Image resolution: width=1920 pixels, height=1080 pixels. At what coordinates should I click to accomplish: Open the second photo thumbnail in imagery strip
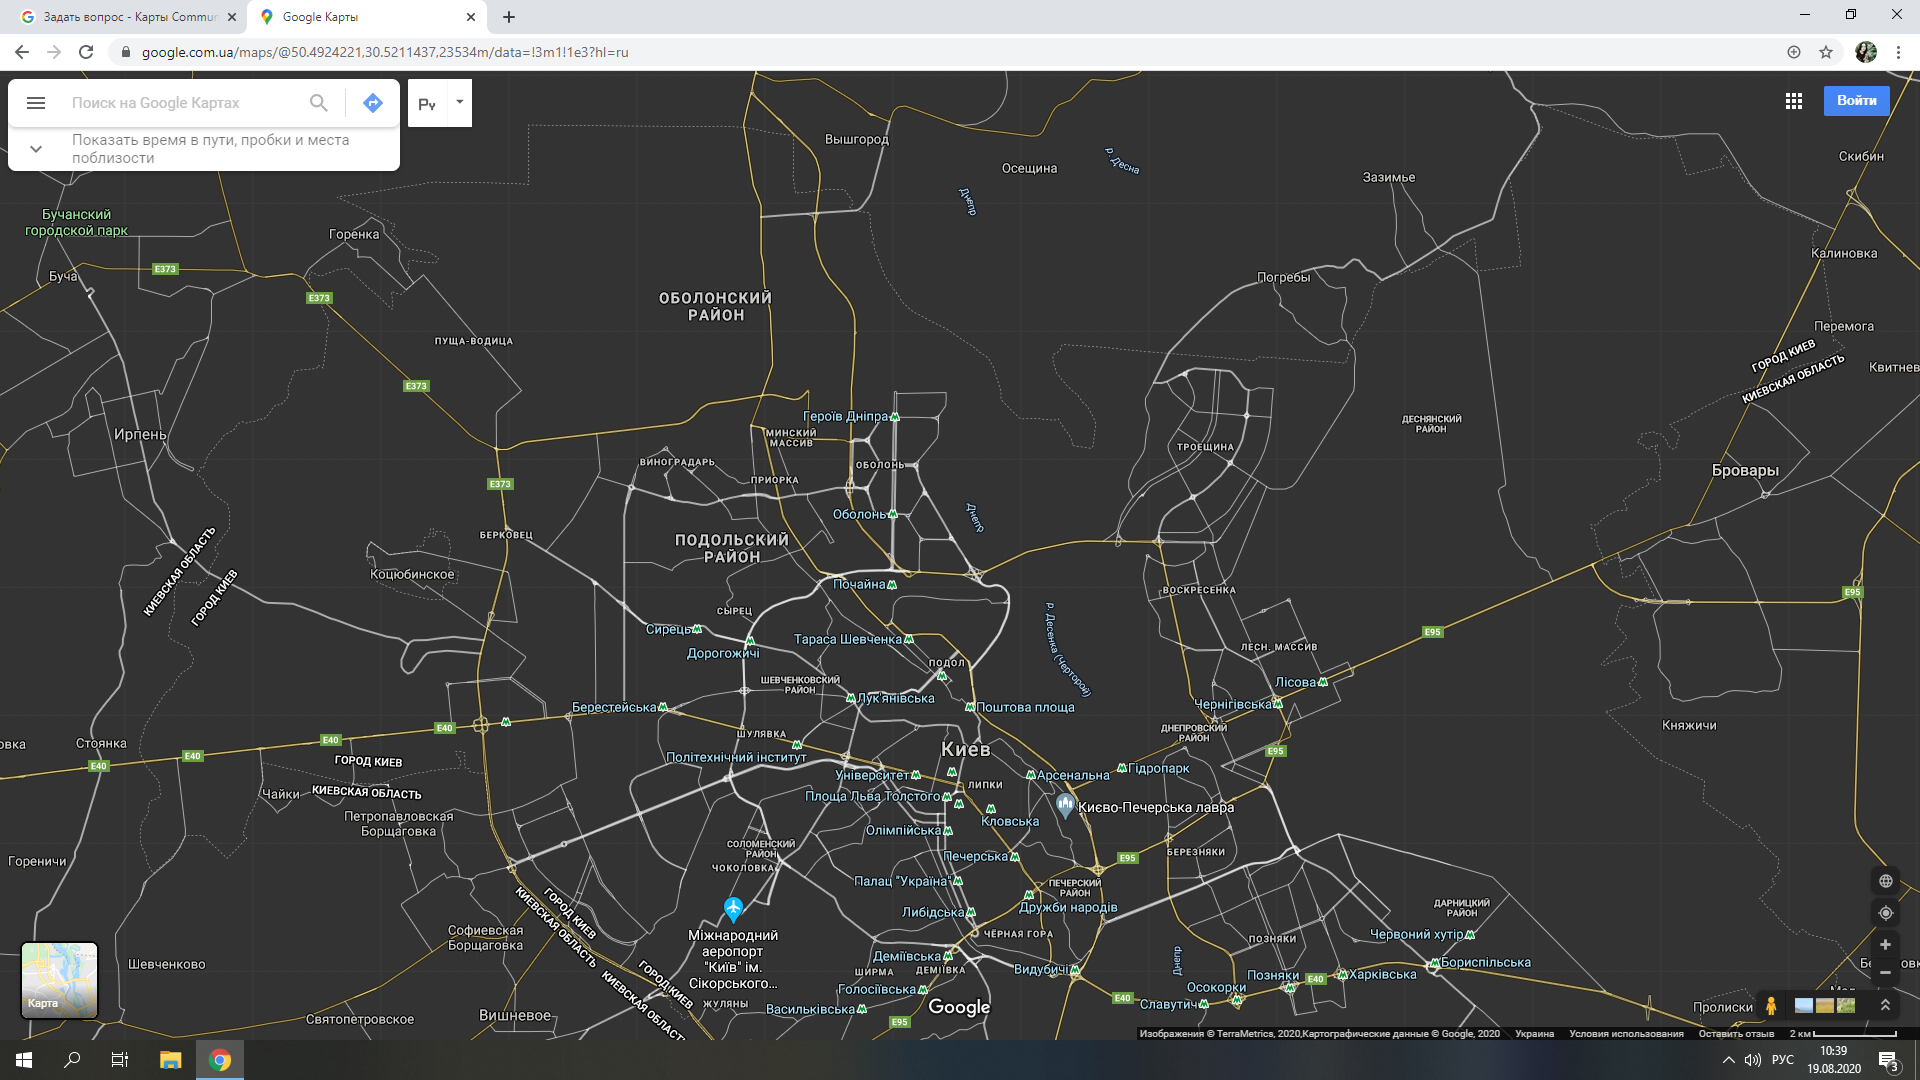point(1825,1005)
